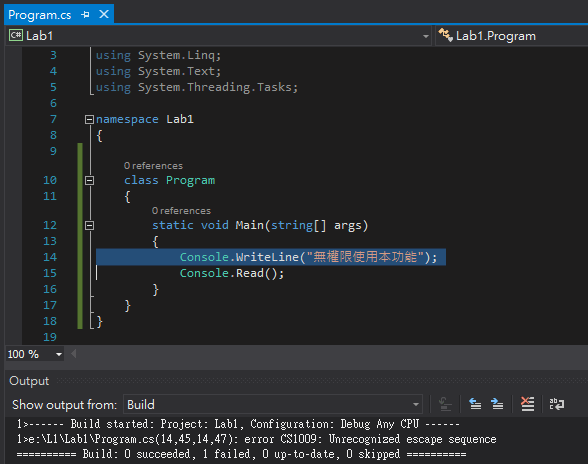Screen dimensions: 588x464
Task: Click the horizontal scrollbar left arrow
Action: [74, 354]
